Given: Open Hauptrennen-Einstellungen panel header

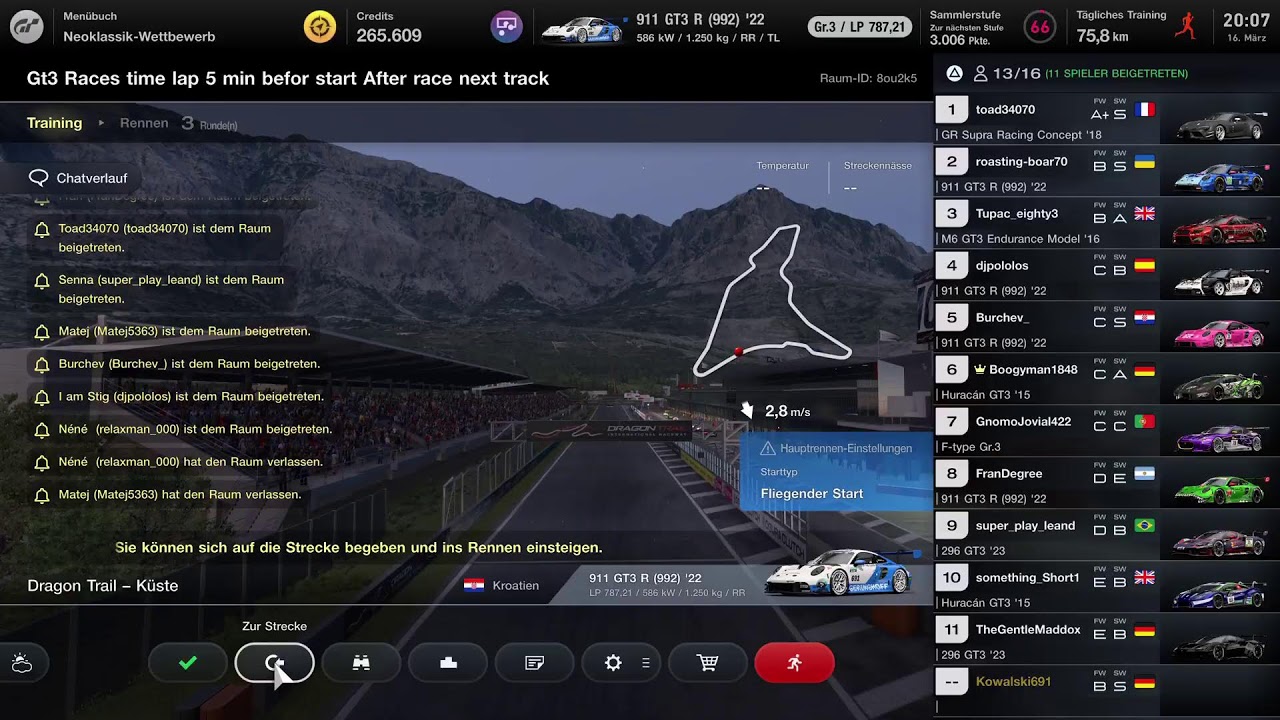Looking at the screenshot, I should click(x=836, y=448).
